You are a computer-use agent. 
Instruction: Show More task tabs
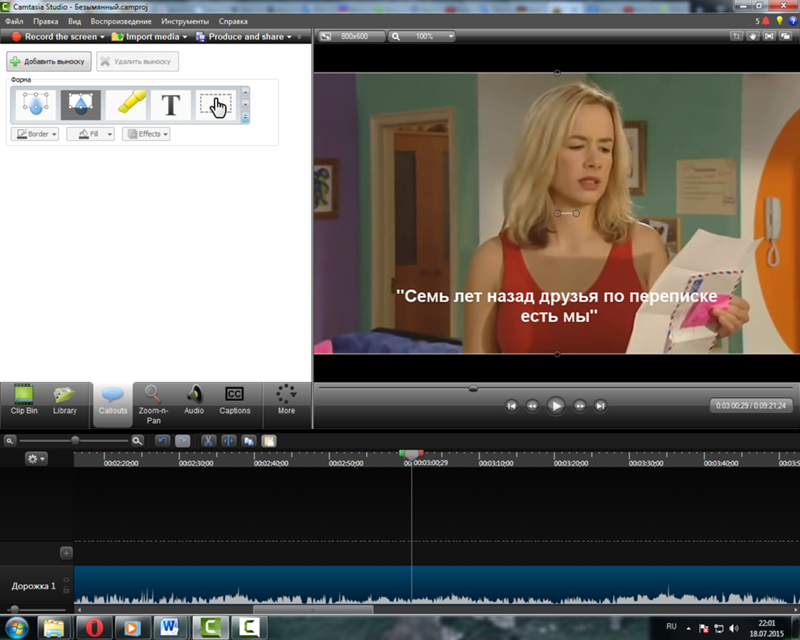(x=286, y=401)
